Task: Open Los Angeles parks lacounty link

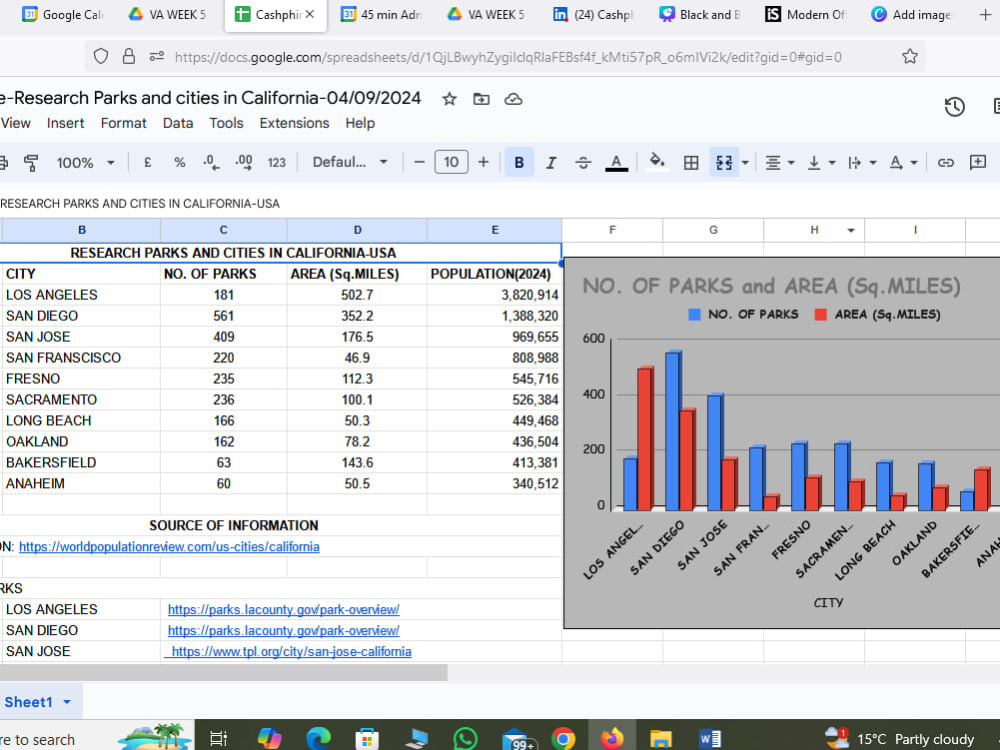Action: [283, 610]
